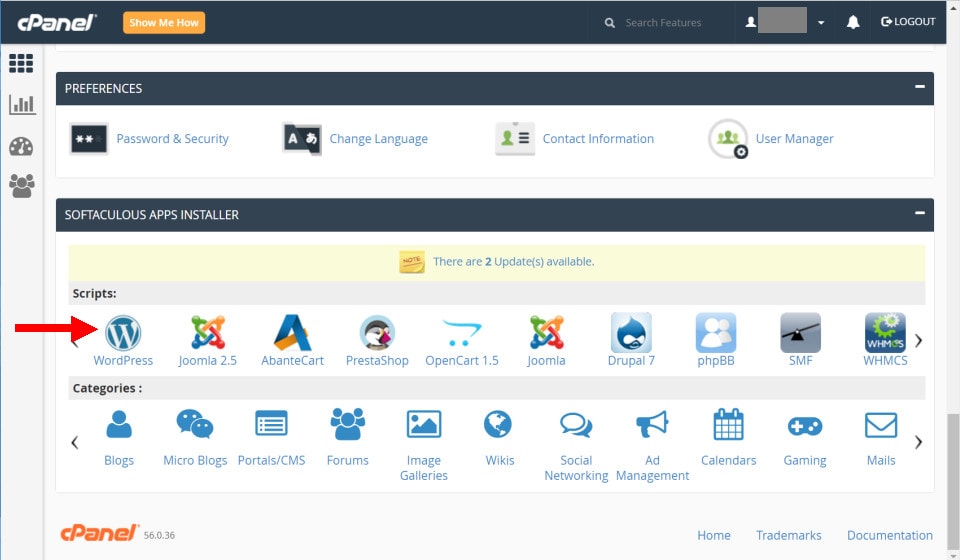Open the footer Documentation link
This screenshot has height=560, width=960.
[890, 536]
